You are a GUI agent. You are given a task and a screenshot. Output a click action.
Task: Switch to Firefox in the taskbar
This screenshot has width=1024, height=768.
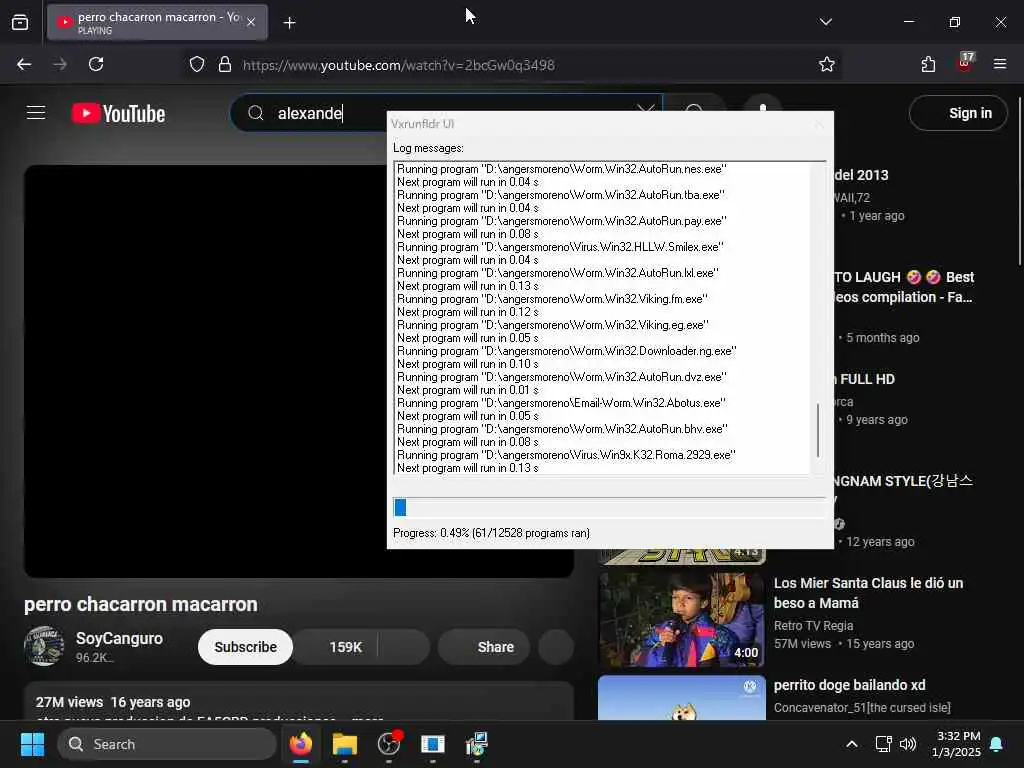(x=301, y=744)
